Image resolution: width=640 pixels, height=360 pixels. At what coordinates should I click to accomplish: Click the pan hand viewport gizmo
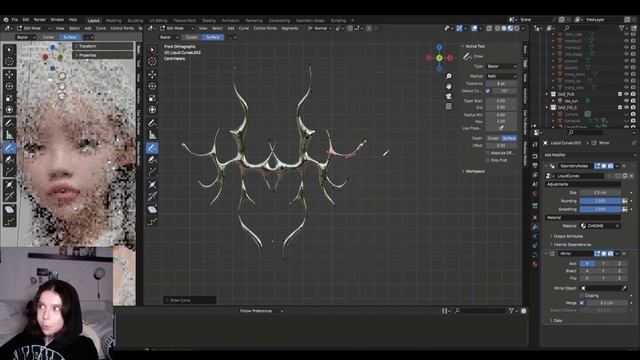(x=449, y=86)
